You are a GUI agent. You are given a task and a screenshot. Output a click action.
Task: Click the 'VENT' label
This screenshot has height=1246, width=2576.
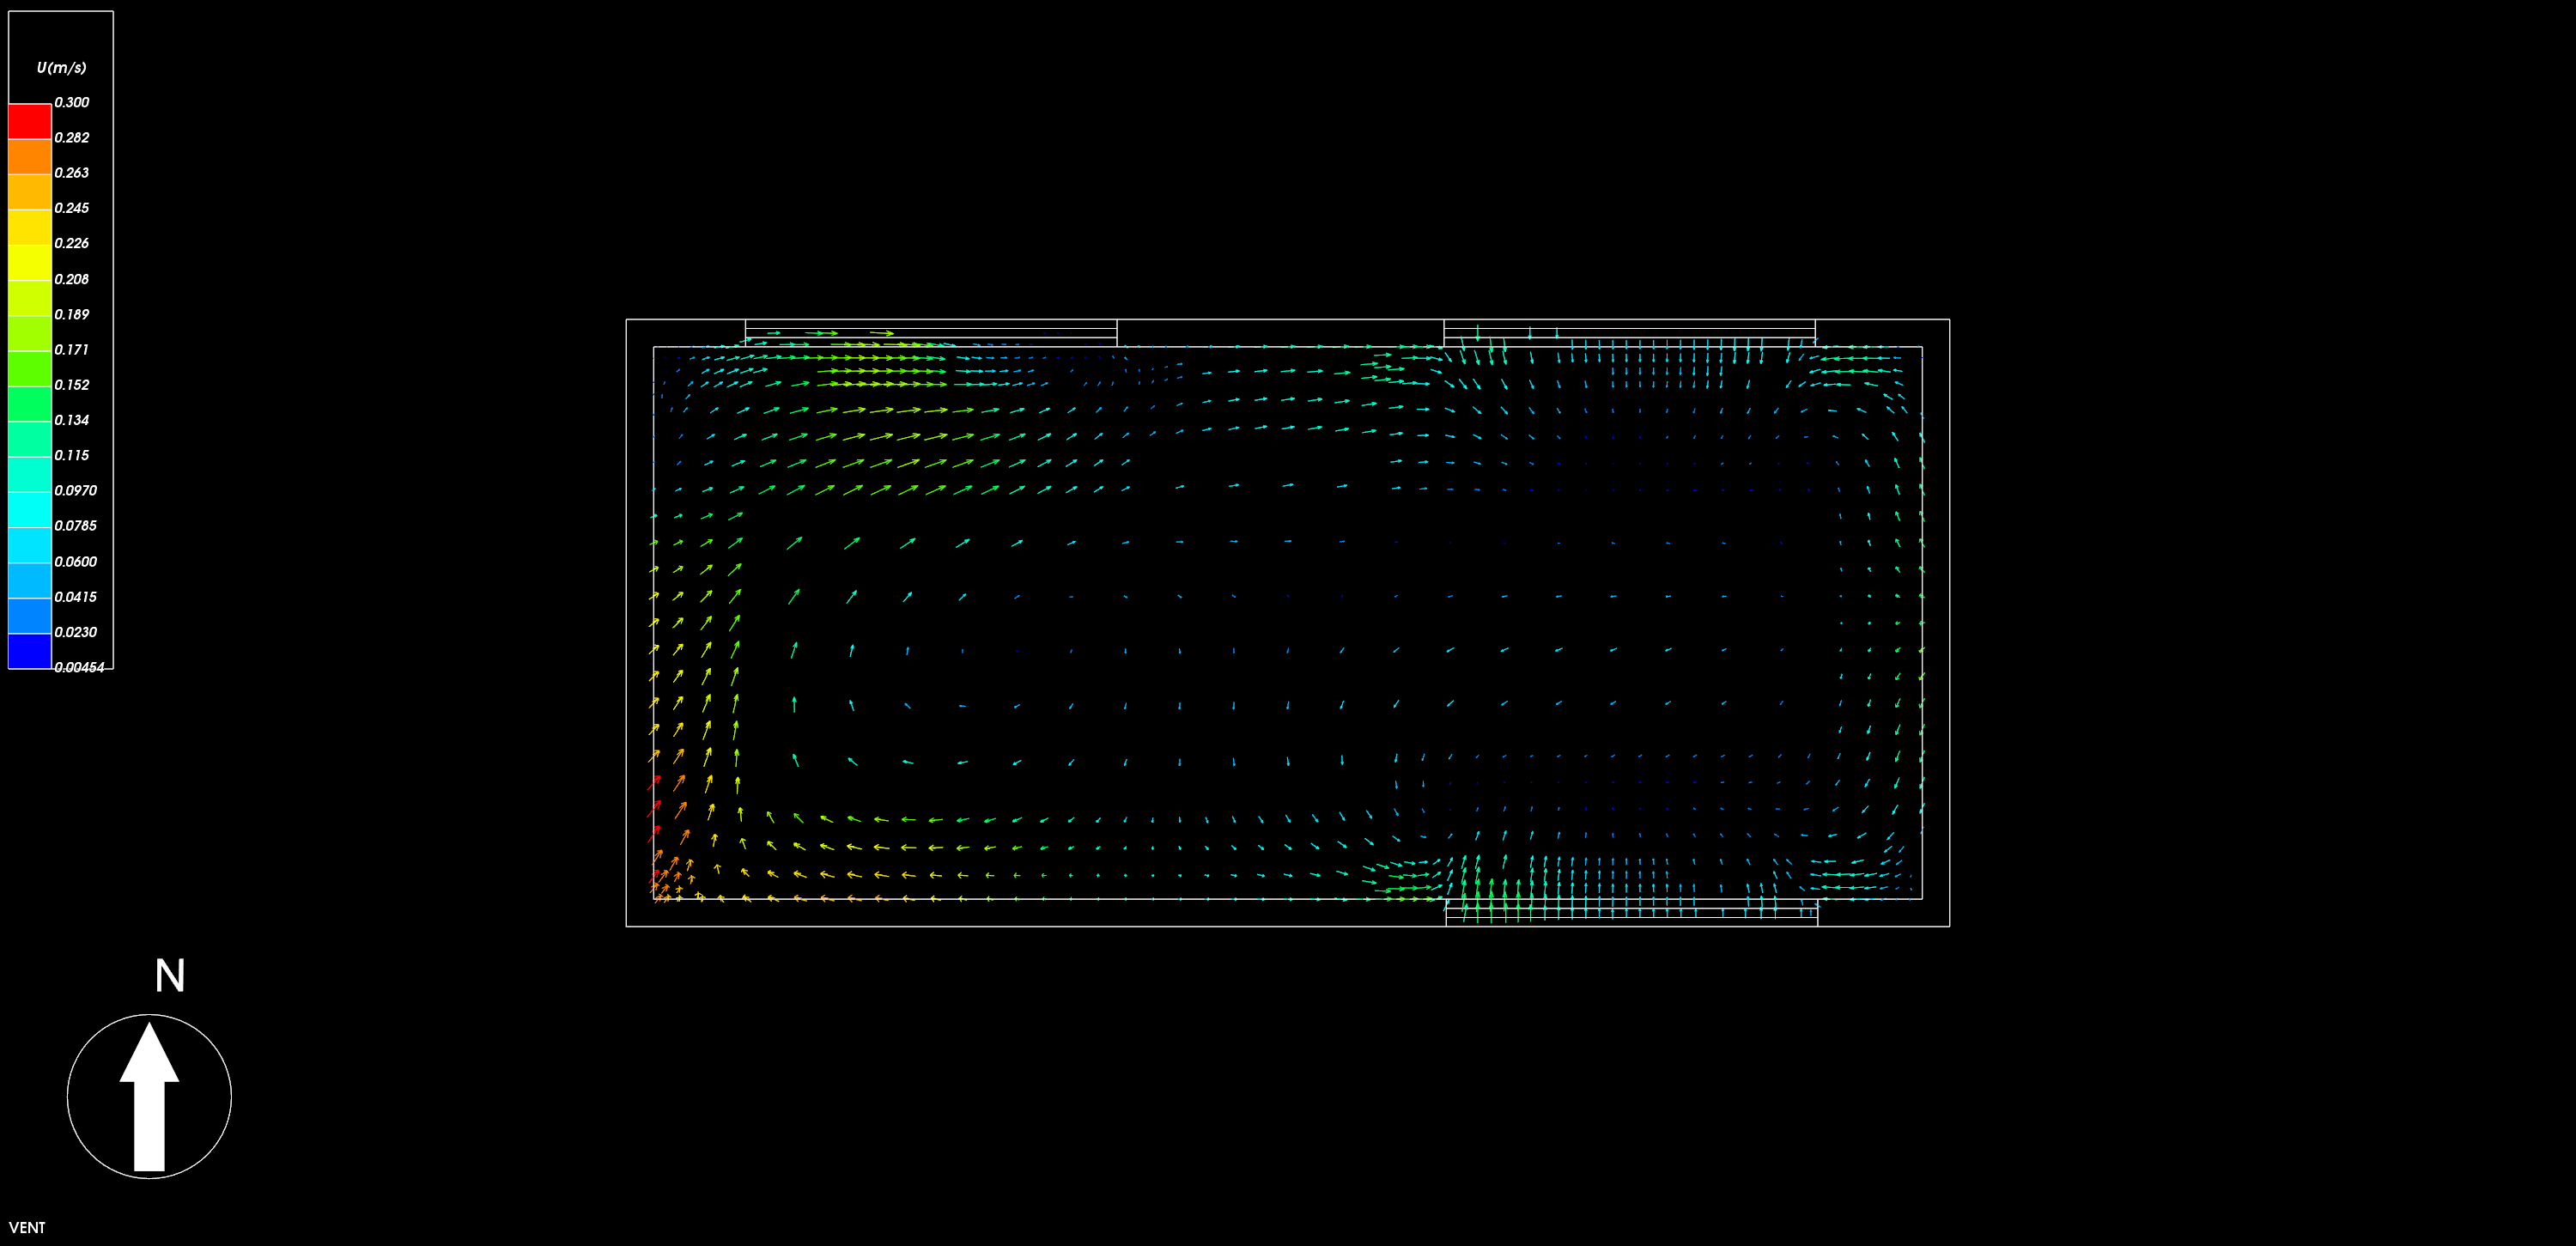click(27, 1228)
